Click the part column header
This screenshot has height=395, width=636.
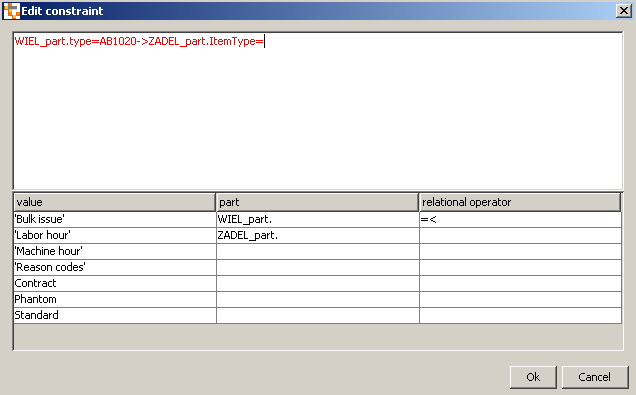click(318, 202)
